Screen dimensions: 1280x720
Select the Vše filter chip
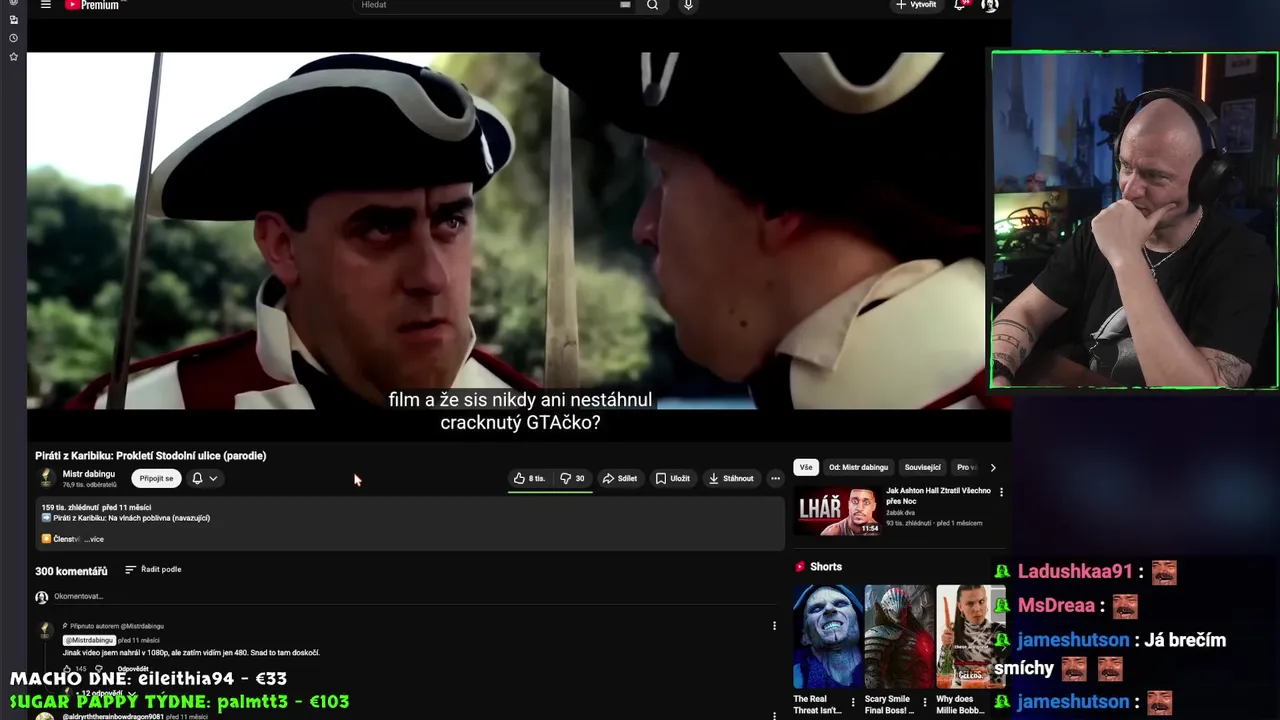(806, 467)
